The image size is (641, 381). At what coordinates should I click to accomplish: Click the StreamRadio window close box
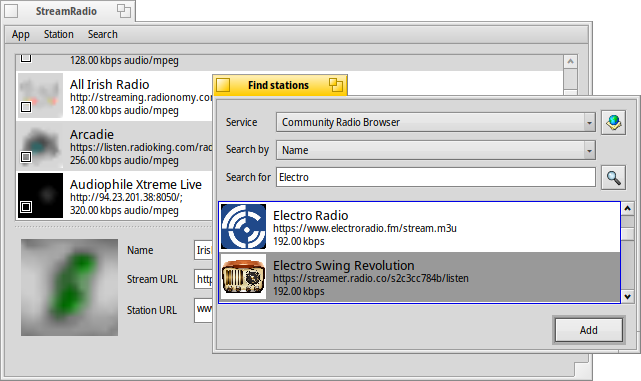coord(11,11)
